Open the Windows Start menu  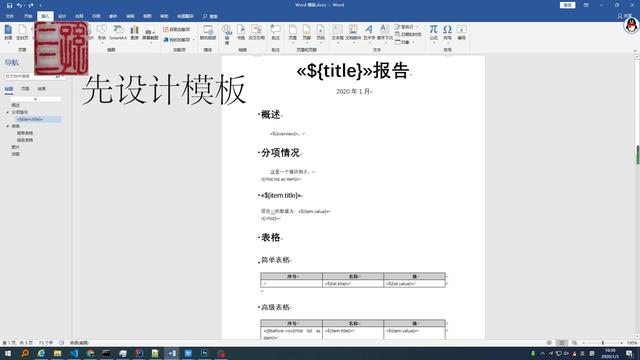coord(8,353)
